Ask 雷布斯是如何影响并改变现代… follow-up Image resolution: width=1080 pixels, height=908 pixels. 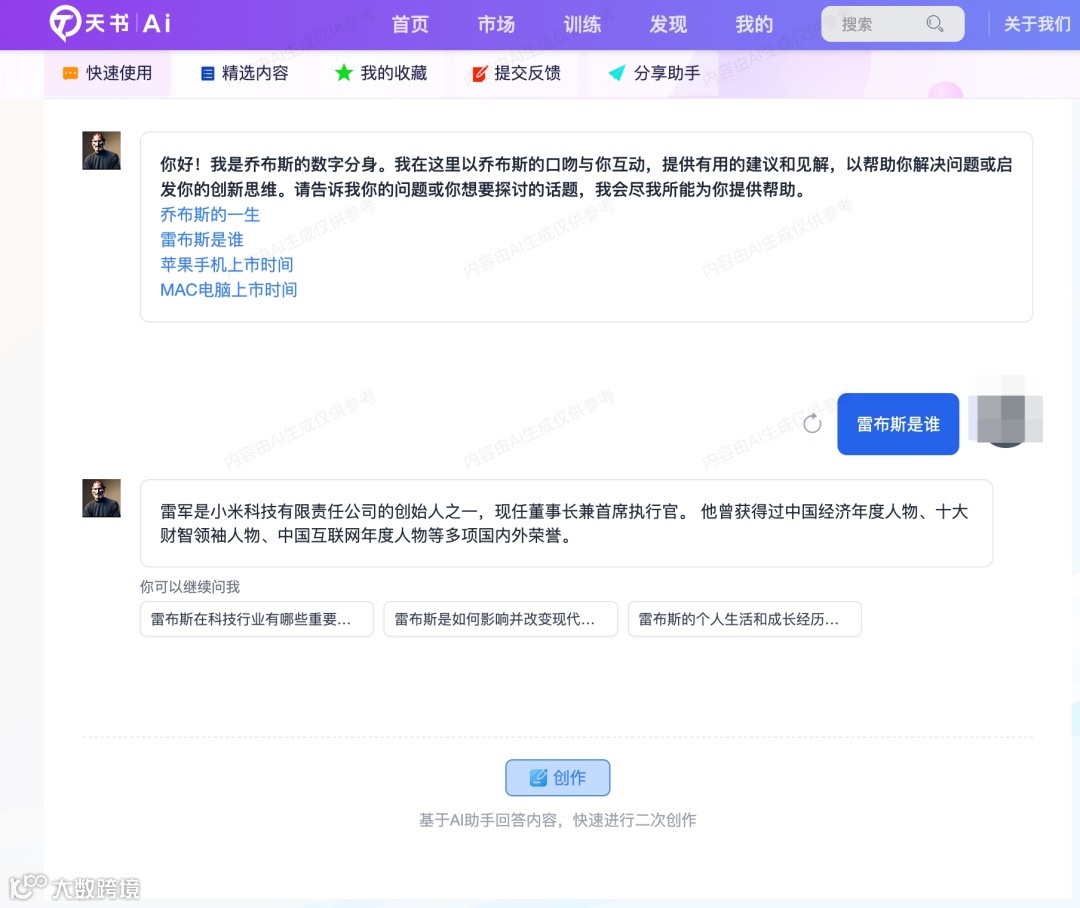tap(501, 619)
